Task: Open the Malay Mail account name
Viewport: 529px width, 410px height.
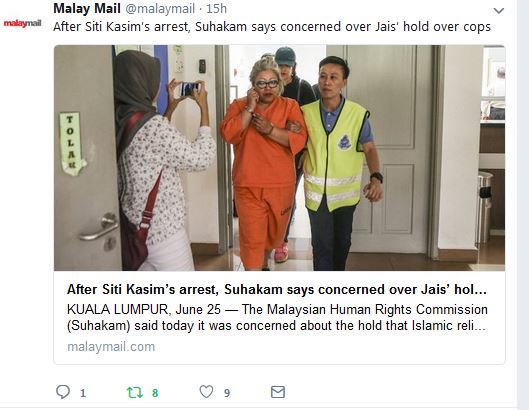Action: pyautogui.click(x=87, y=8)
